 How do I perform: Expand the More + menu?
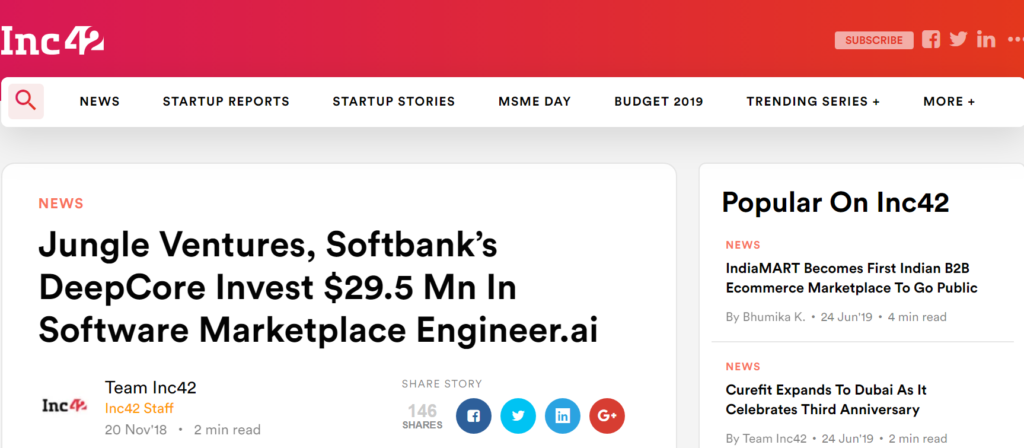[949, 101]
